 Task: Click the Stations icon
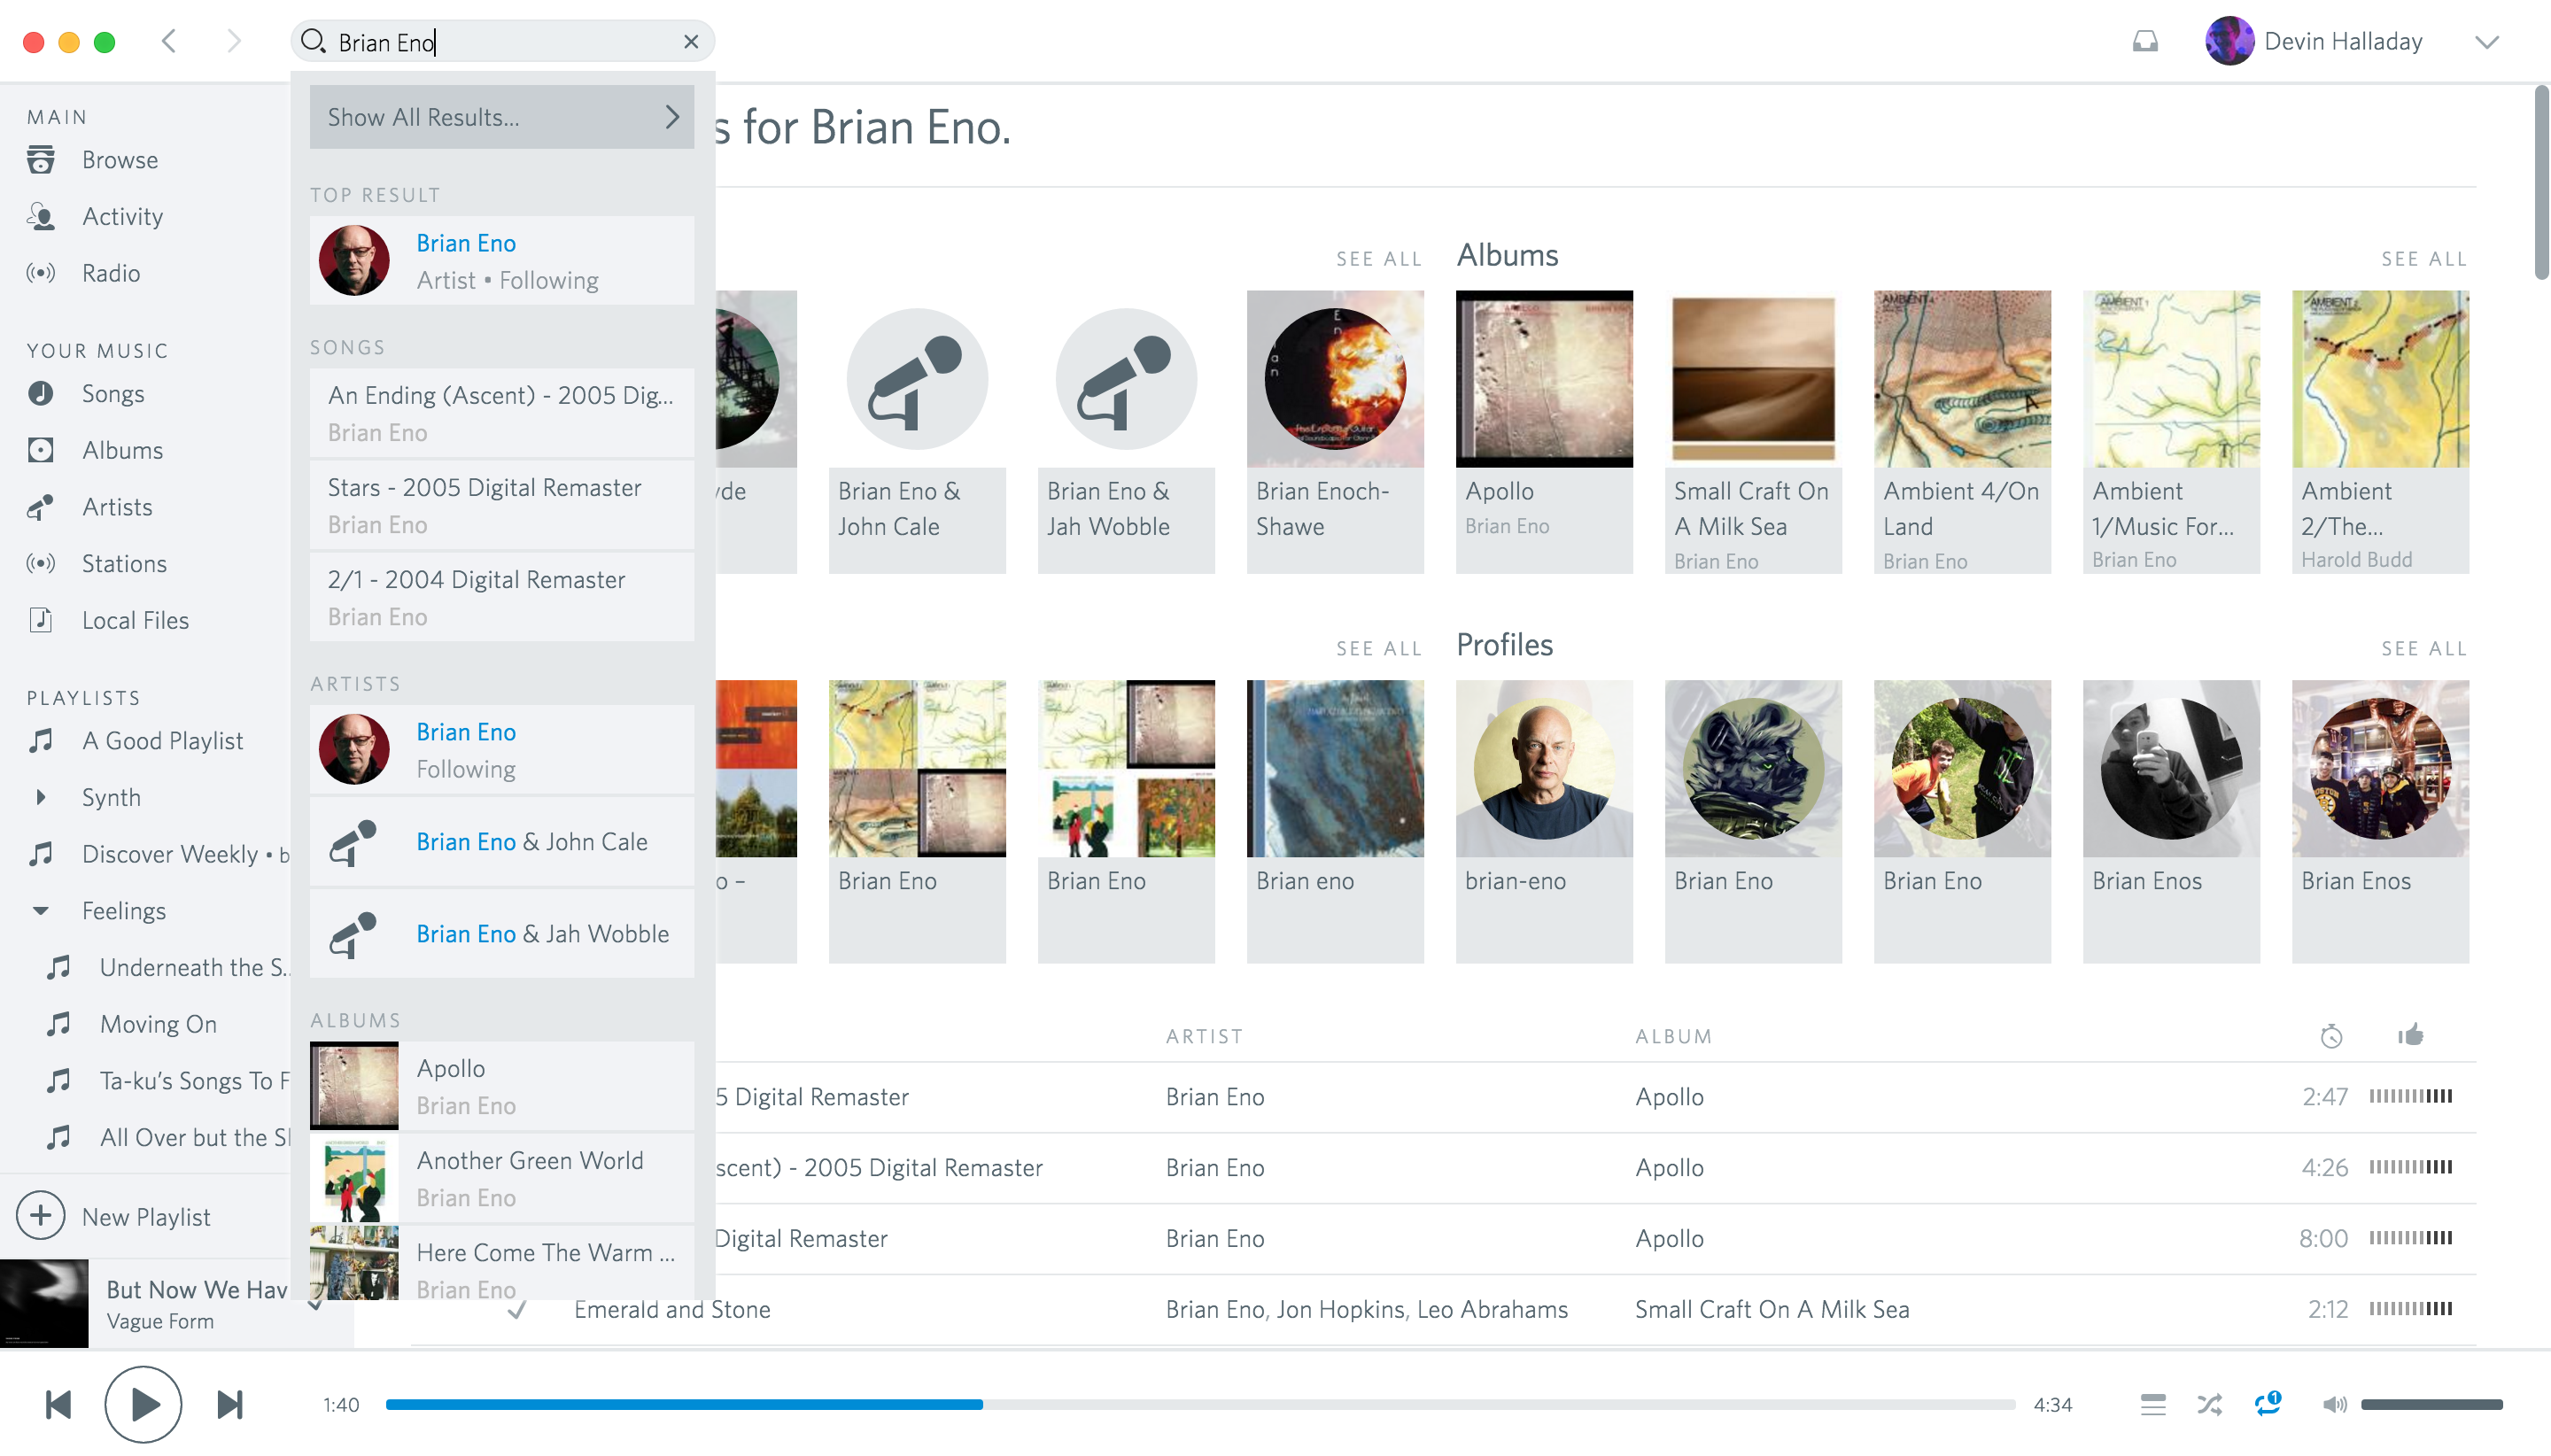click(x=41, y=563)
